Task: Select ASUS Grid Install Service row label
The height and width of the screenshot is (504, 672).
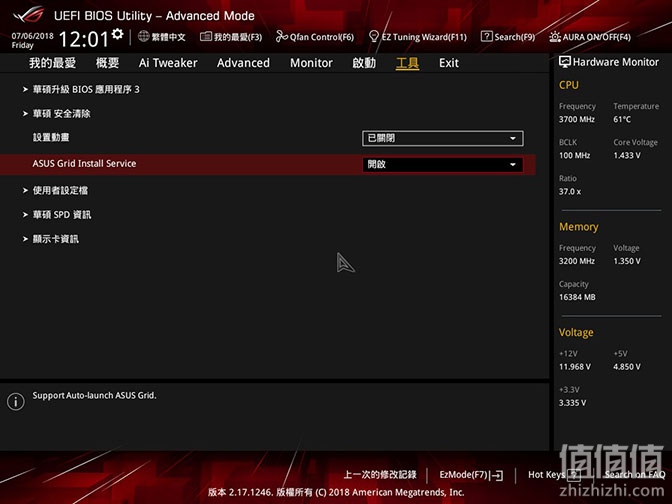Action: click(x=84, y=164)
